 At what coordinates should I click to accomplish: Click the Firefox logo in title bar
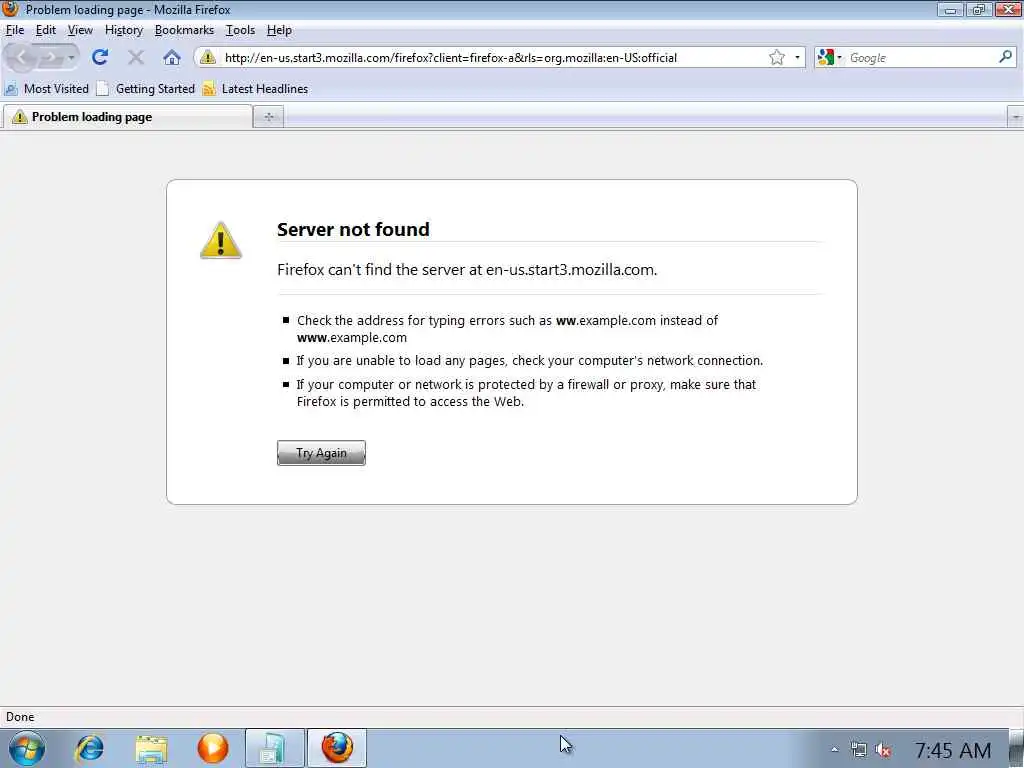coord(10,9)
